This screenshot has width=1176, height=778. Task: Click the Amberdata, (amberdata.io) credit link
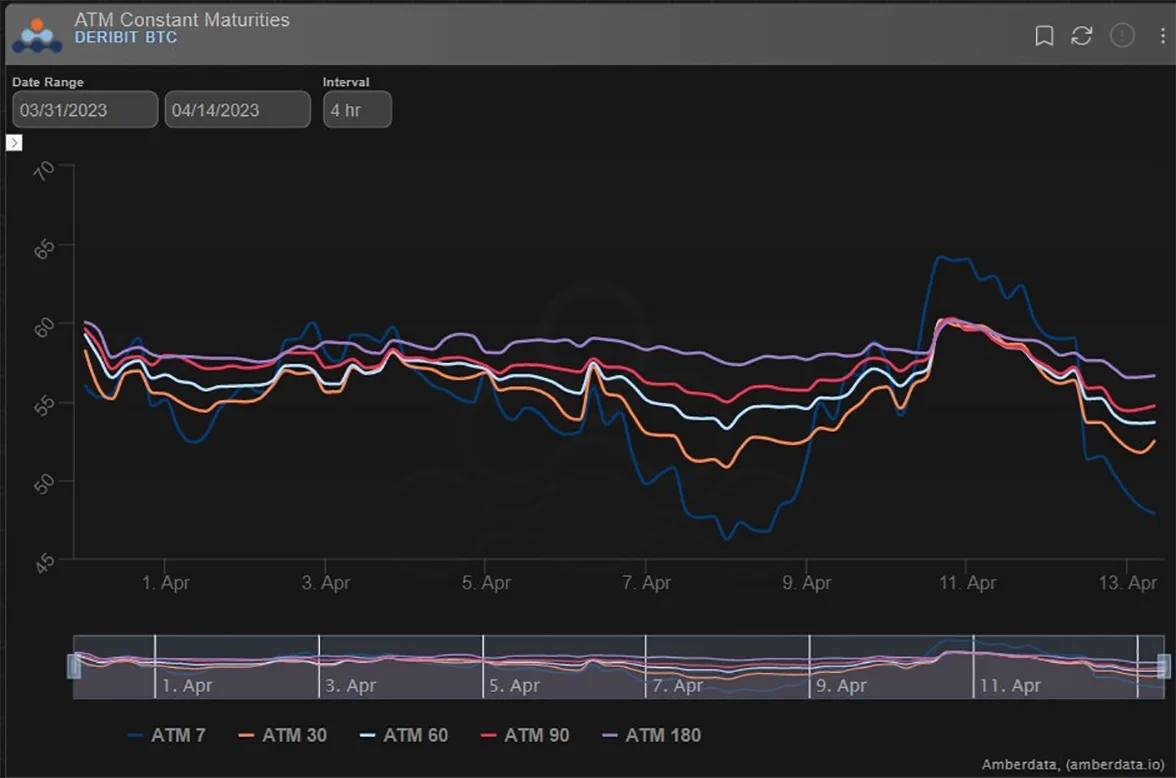pyautogui.click(x=1073, y=764)
